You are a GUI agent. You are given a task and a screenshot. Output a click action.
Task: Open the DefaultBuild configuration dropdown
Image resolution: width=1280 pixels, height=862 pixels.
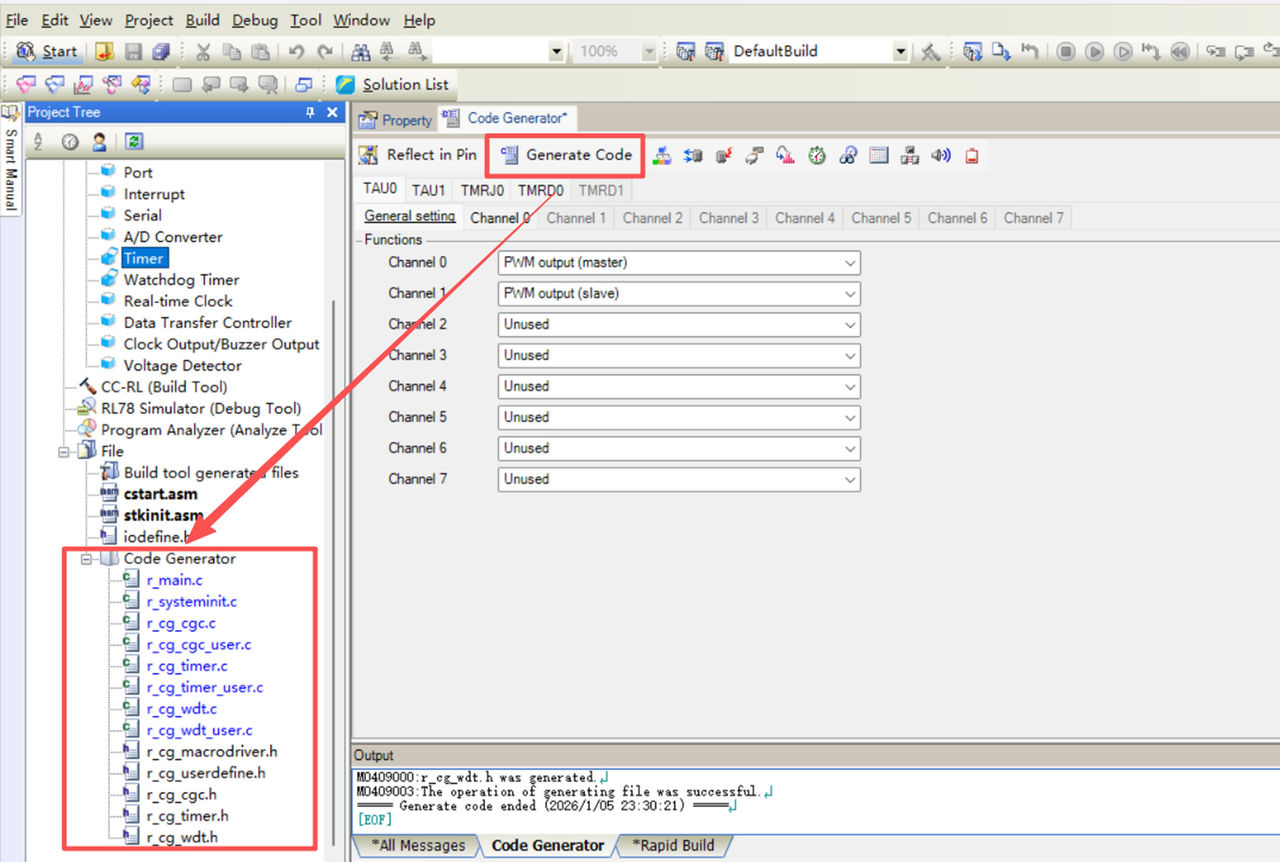tap(900, 51)
